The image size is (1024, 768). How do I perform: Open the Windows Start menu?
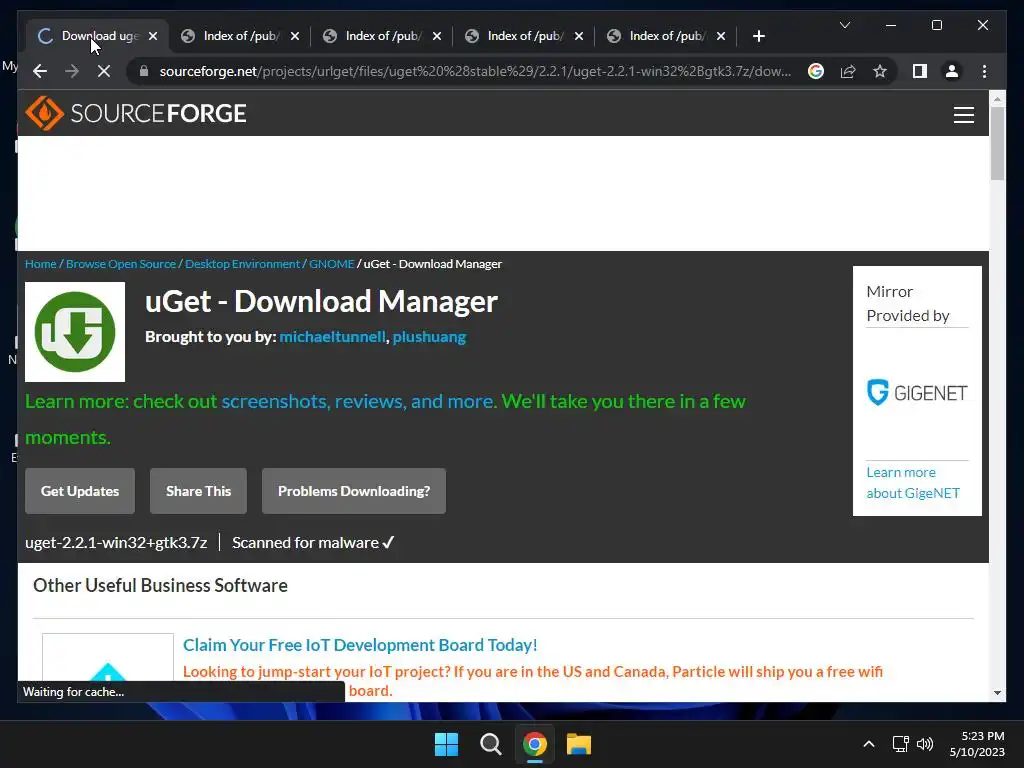coord(447,744)
